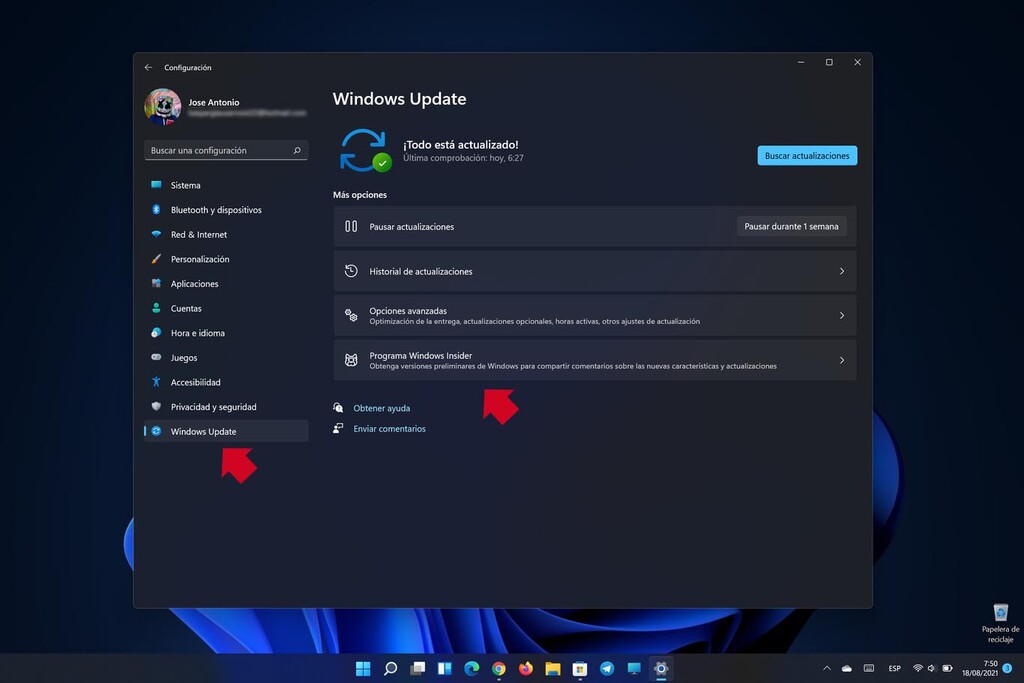The height and width of the screenshot is (683, 1024).
Task: Select Aplicaciones in the sidebar
Action: pyautogui.click(x=226, y=284)
